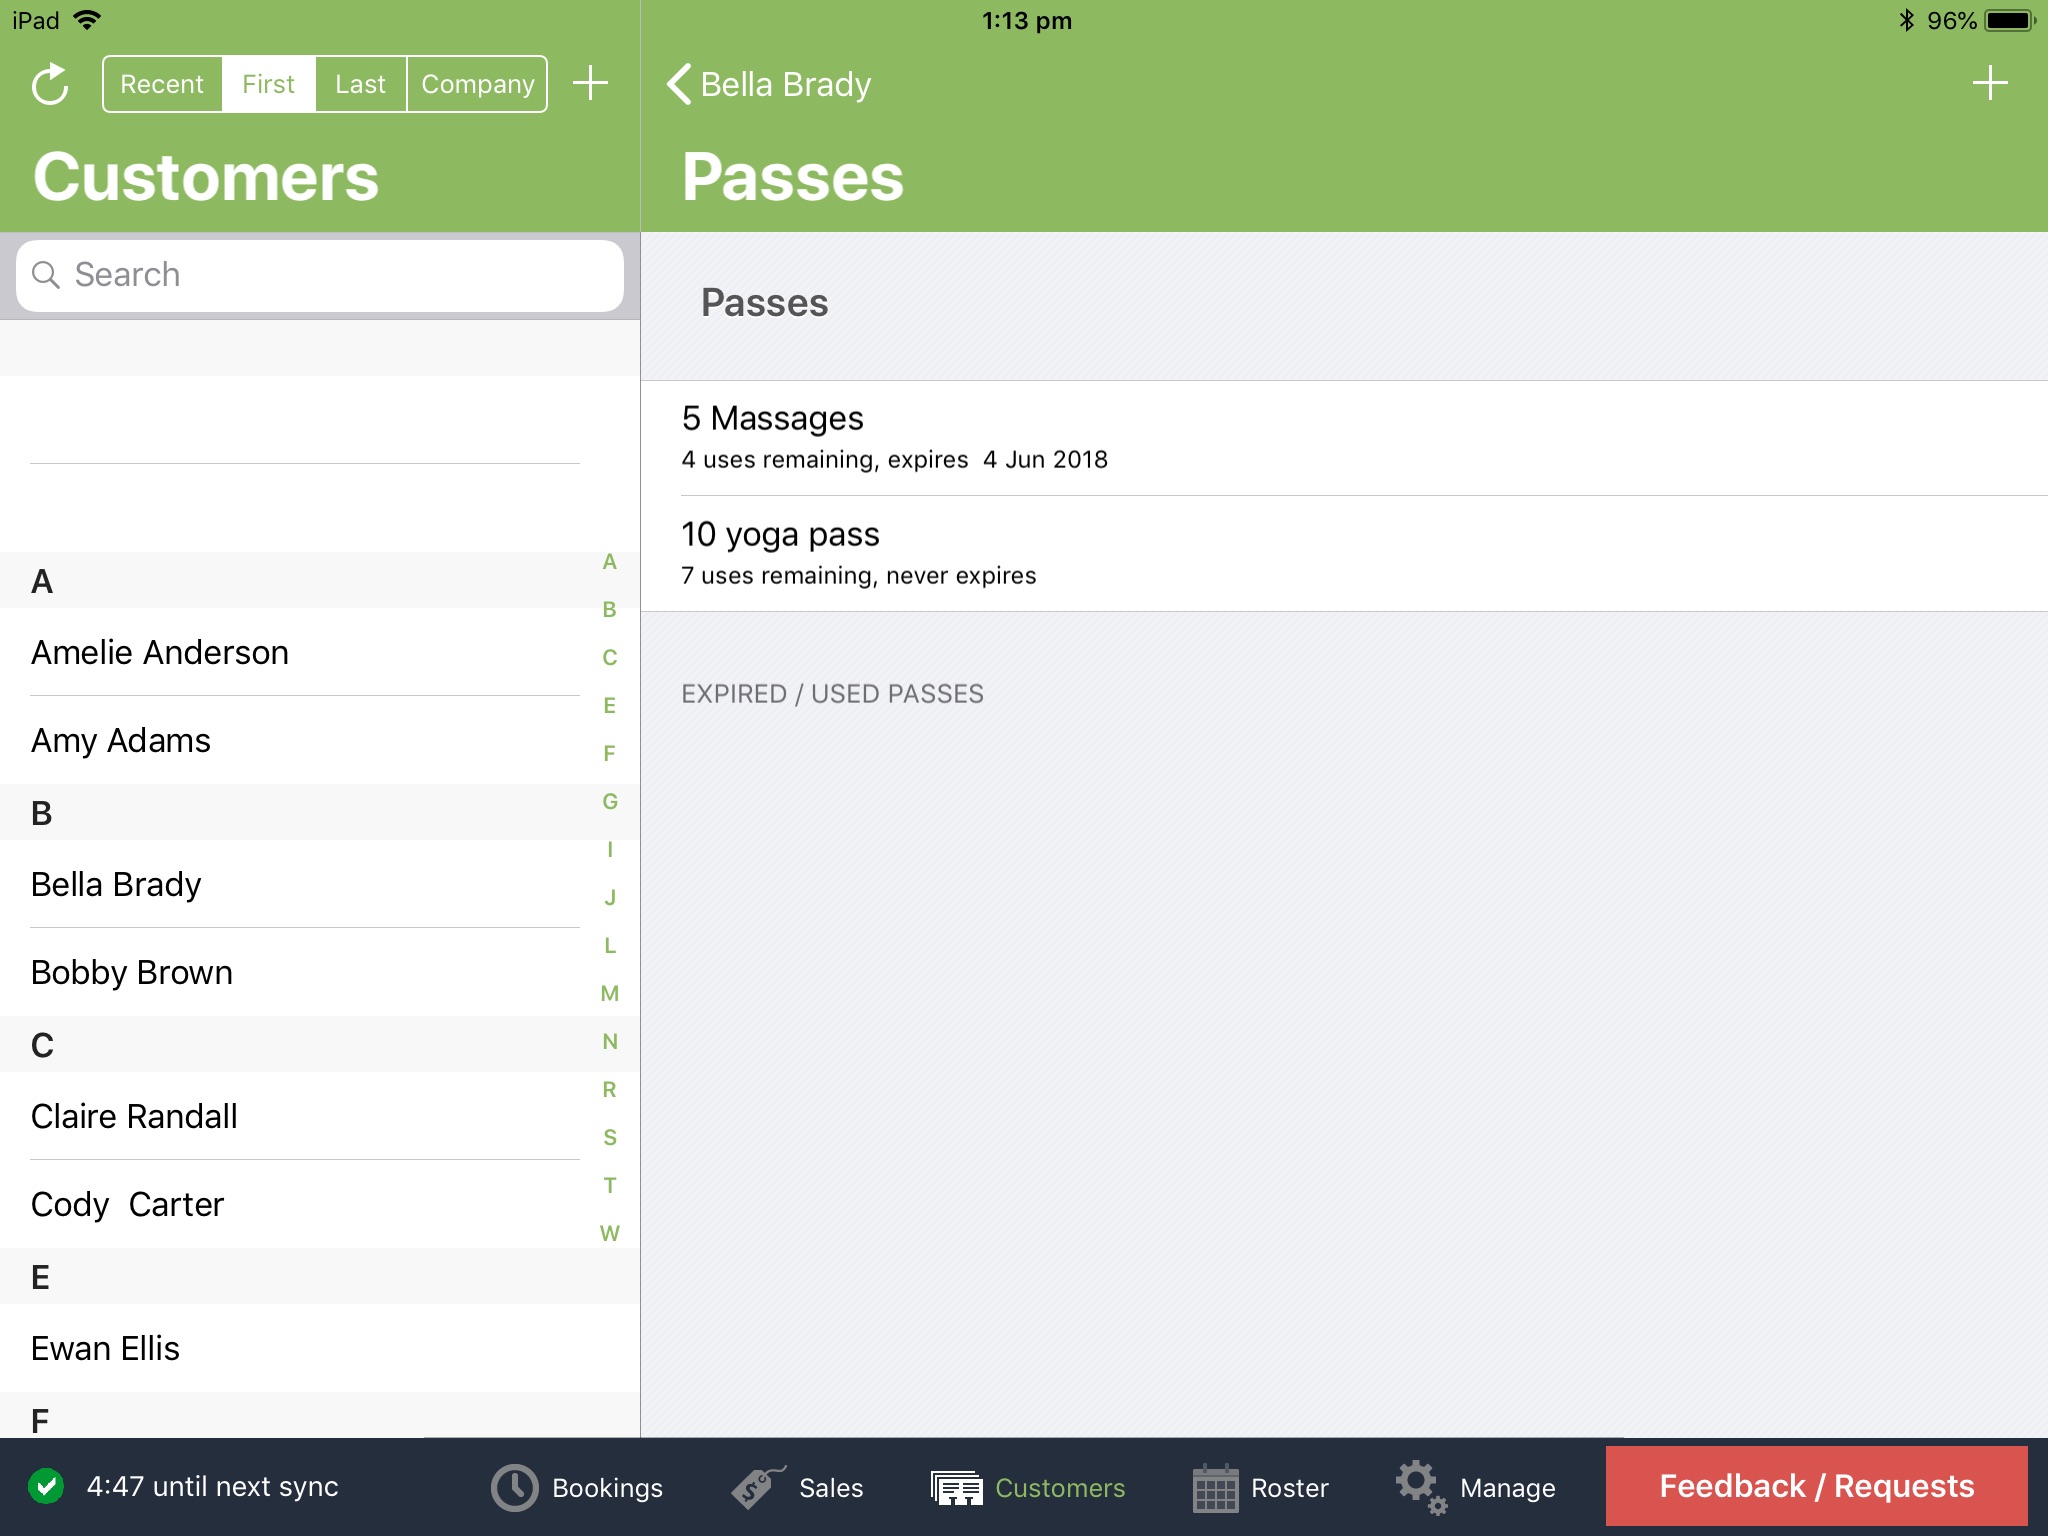Image resolution: width=2048 pixels, height=1536 pixels.
Task: Tap the plus icon to add a new pass
Action: click(1990, 84)
